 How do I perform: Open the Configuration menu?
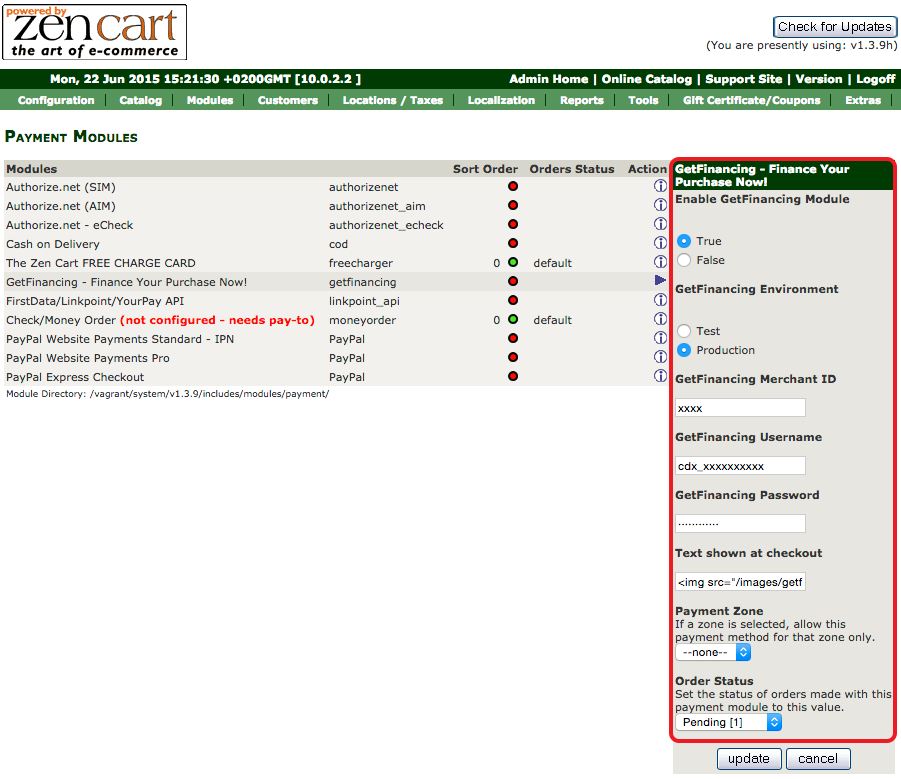click(56, 100)
